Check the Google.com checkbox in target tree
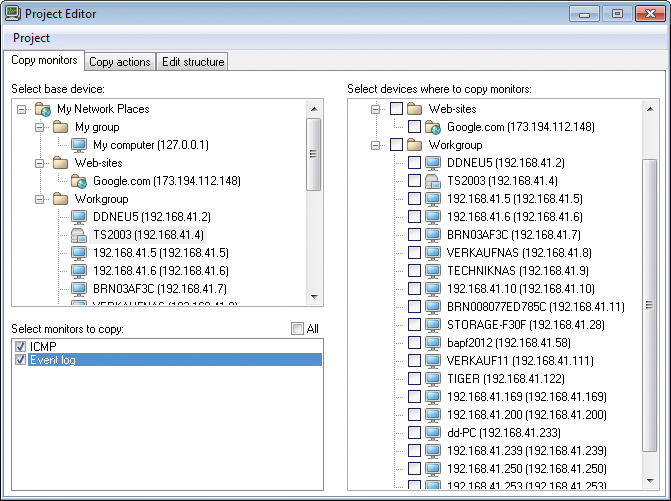This screenshot has height=501, width=671. (x=414, y=127)
